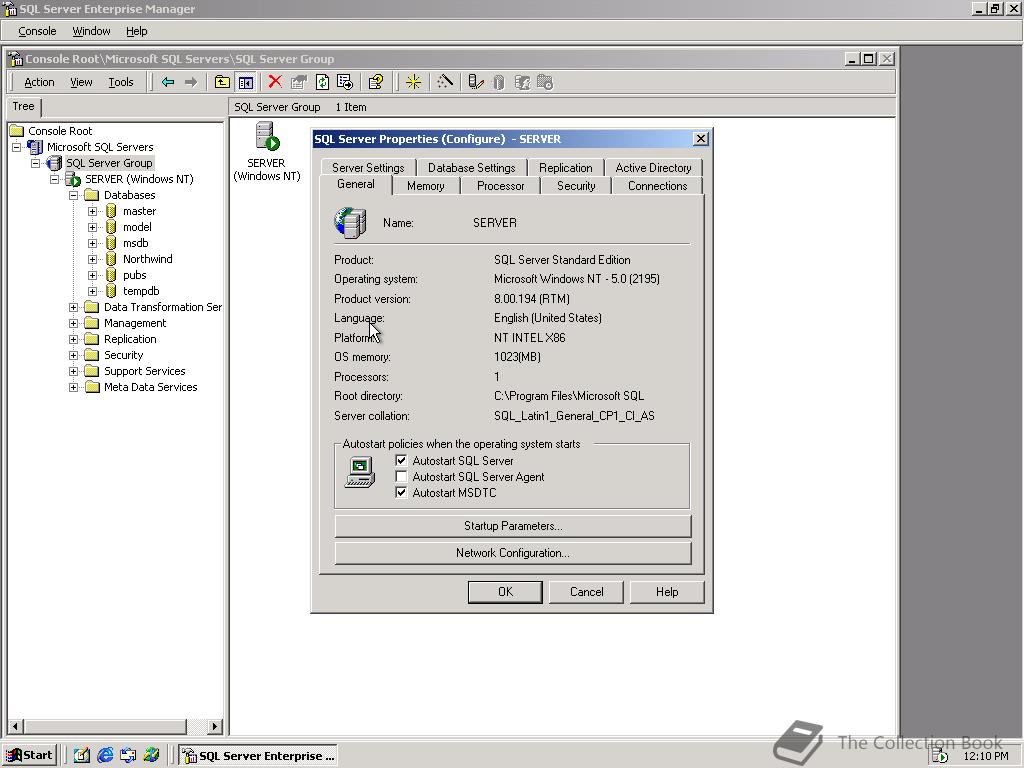The image size is (1024, 768).
Task: Click the Help question mark toolbar icon
Action: 376,82
